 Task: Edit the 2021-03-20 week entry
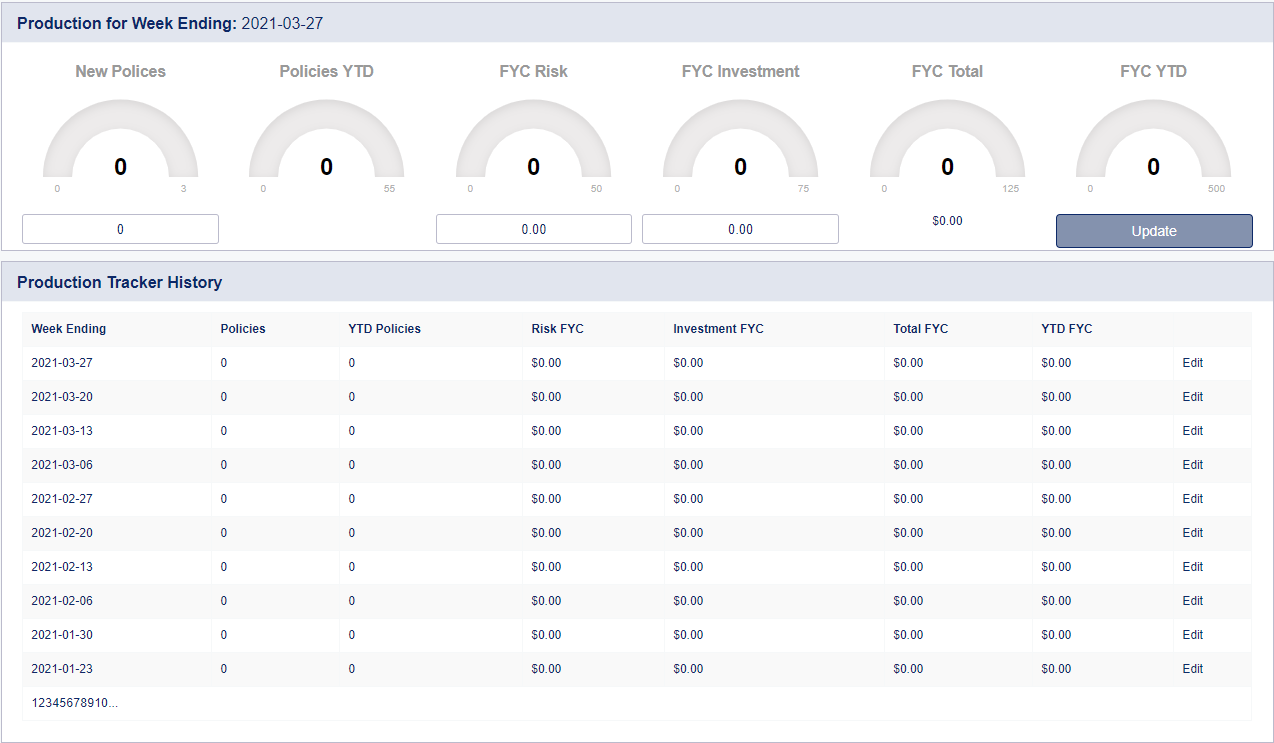click(x=1192, y=397)
